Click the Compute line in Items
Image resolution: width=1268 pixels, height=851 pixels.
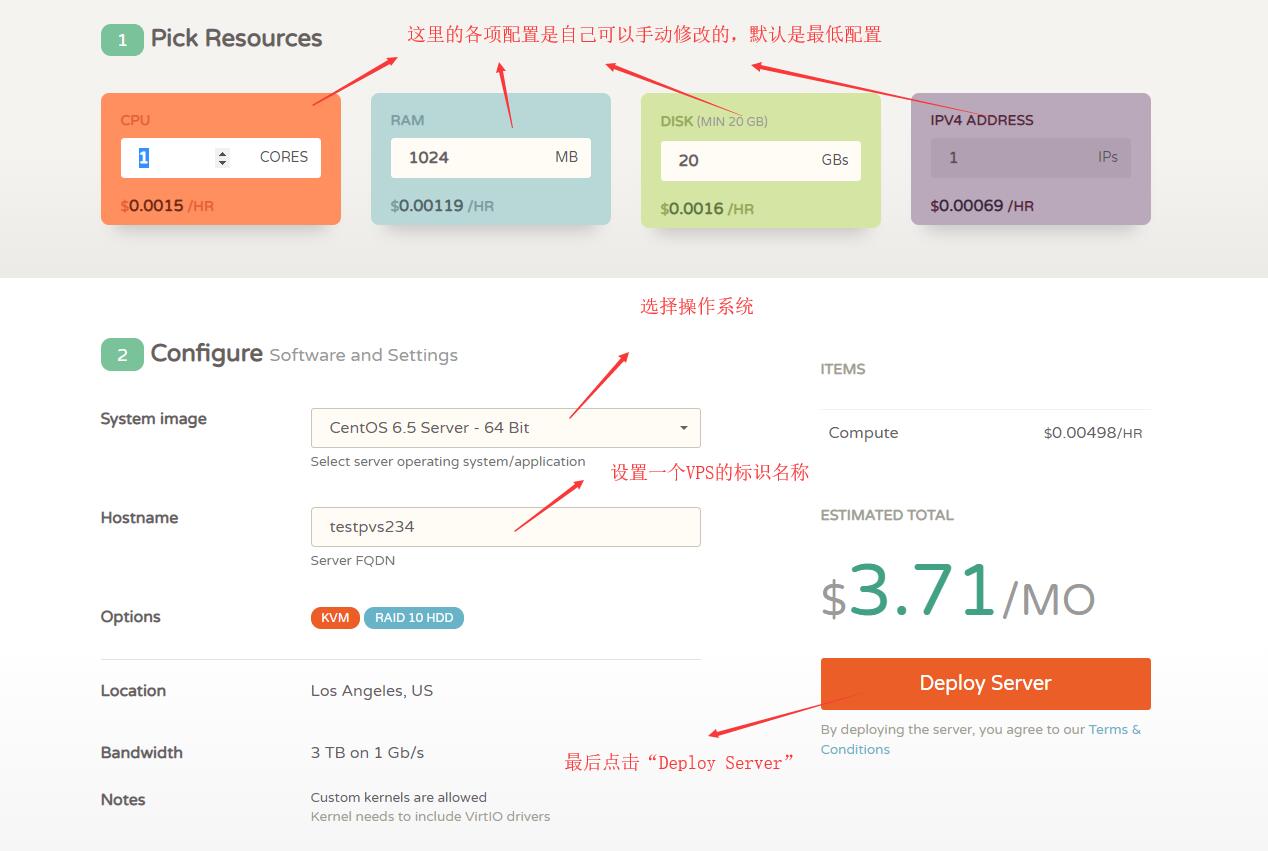(x=863, y=433)
